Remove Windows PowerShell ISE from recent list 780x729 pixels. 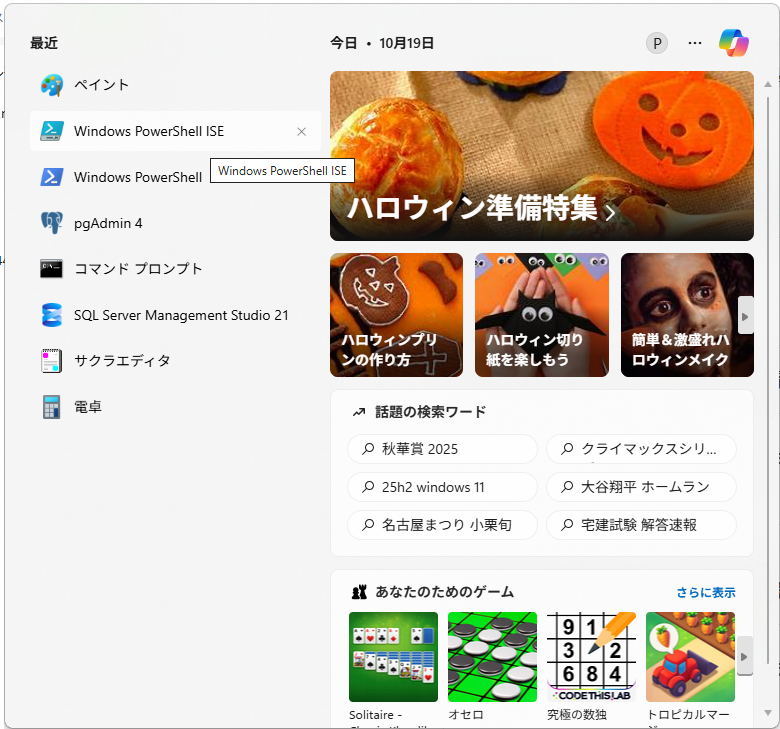(301, 131)
